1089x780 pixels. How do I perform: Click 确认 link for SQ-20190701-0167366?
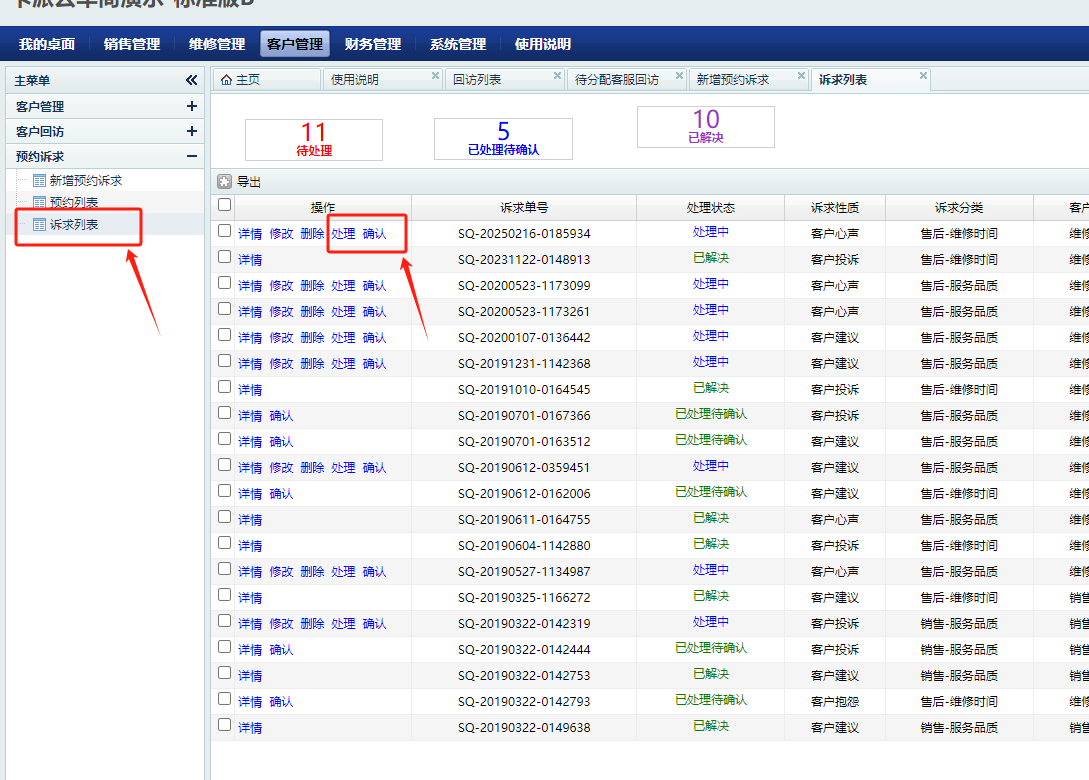tap(281, 415)
